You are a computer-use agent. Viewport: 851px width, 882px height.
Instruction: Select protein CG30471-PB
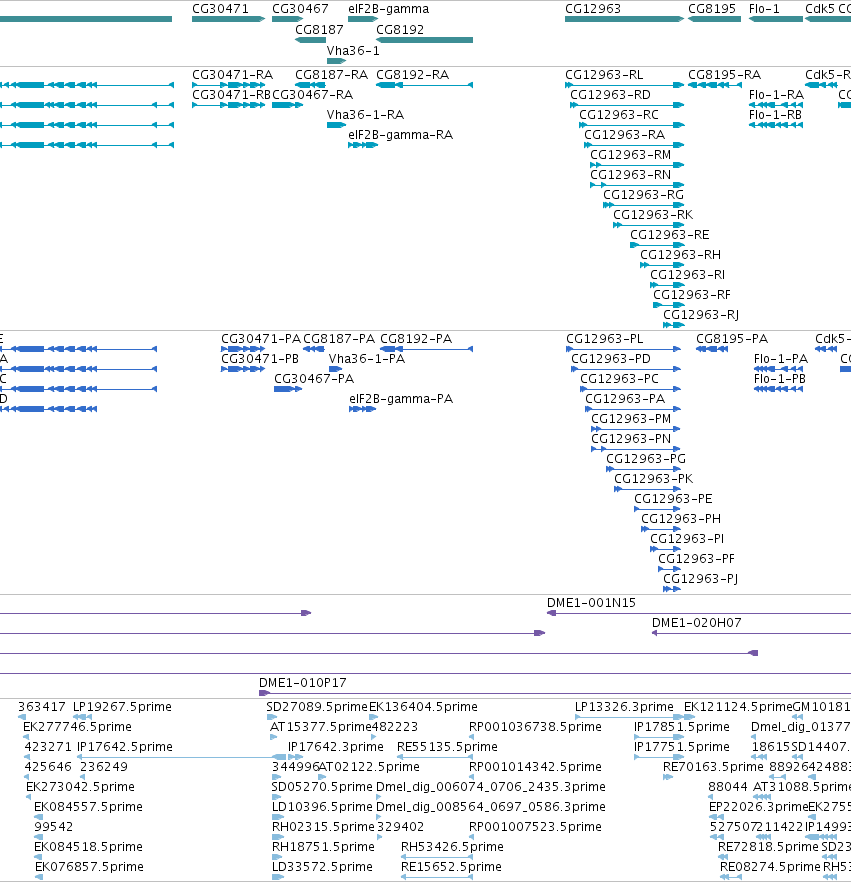pos(260,359)
